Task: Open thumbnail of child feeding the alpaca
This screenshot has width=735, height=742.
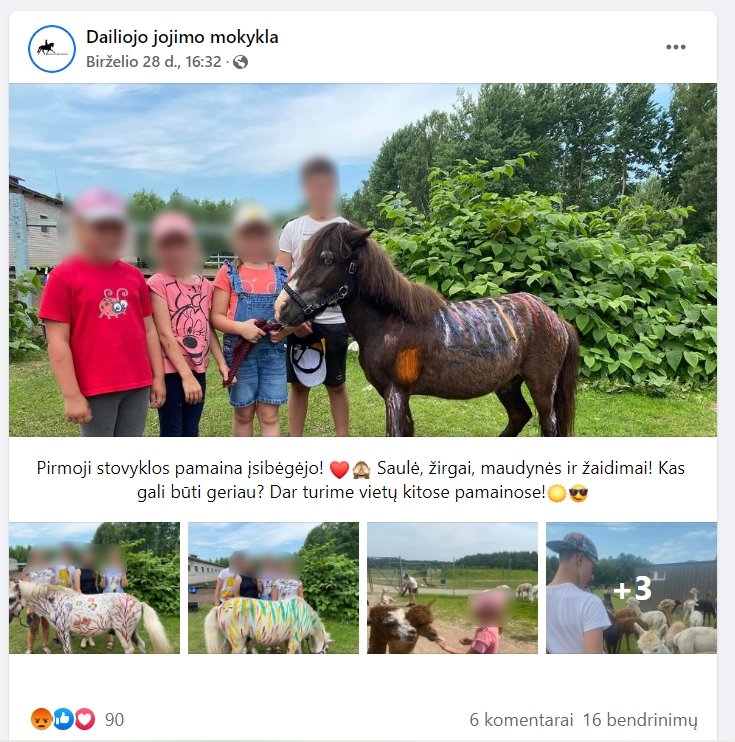Action: tap(452, 588)
